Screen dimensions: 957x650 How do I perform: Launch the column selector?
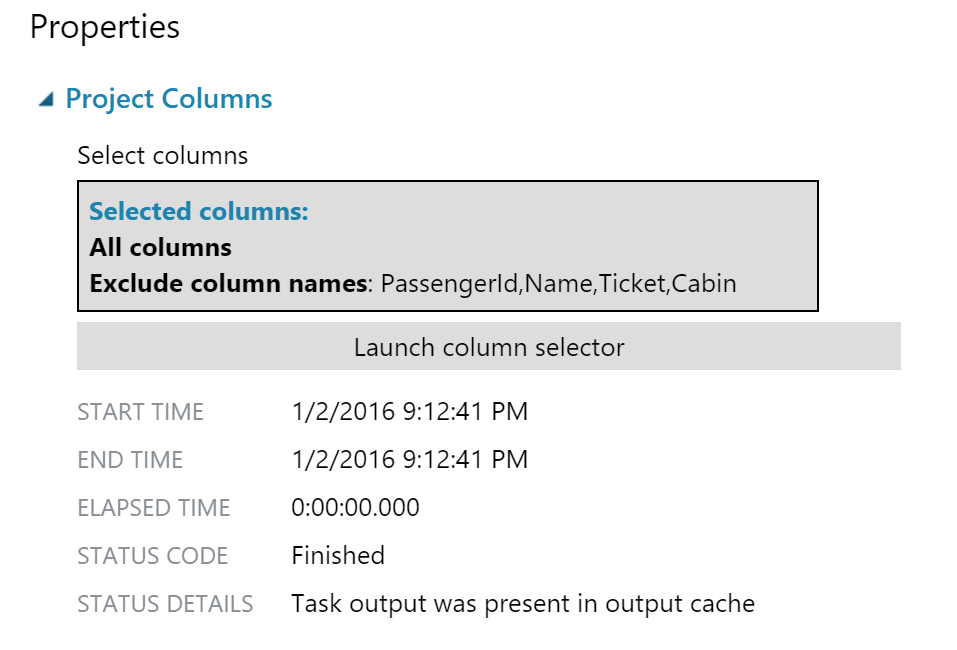coord(488,346)
